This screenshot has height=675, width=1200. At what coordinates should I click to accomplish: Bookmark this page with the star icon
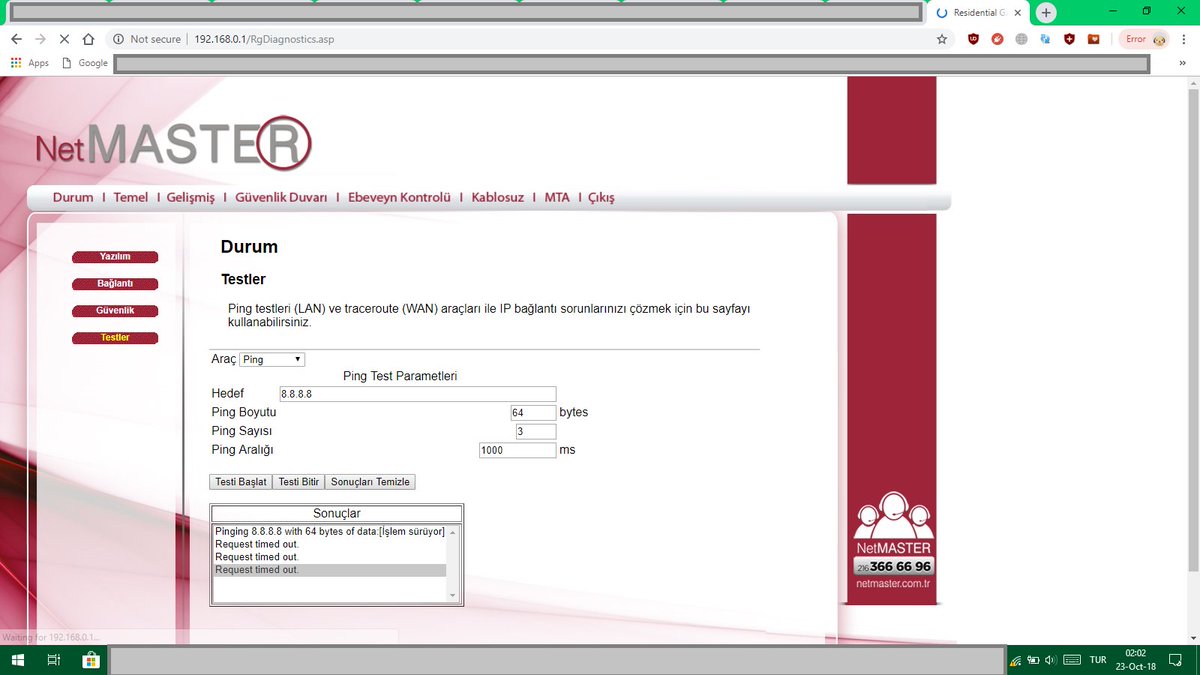941,39
